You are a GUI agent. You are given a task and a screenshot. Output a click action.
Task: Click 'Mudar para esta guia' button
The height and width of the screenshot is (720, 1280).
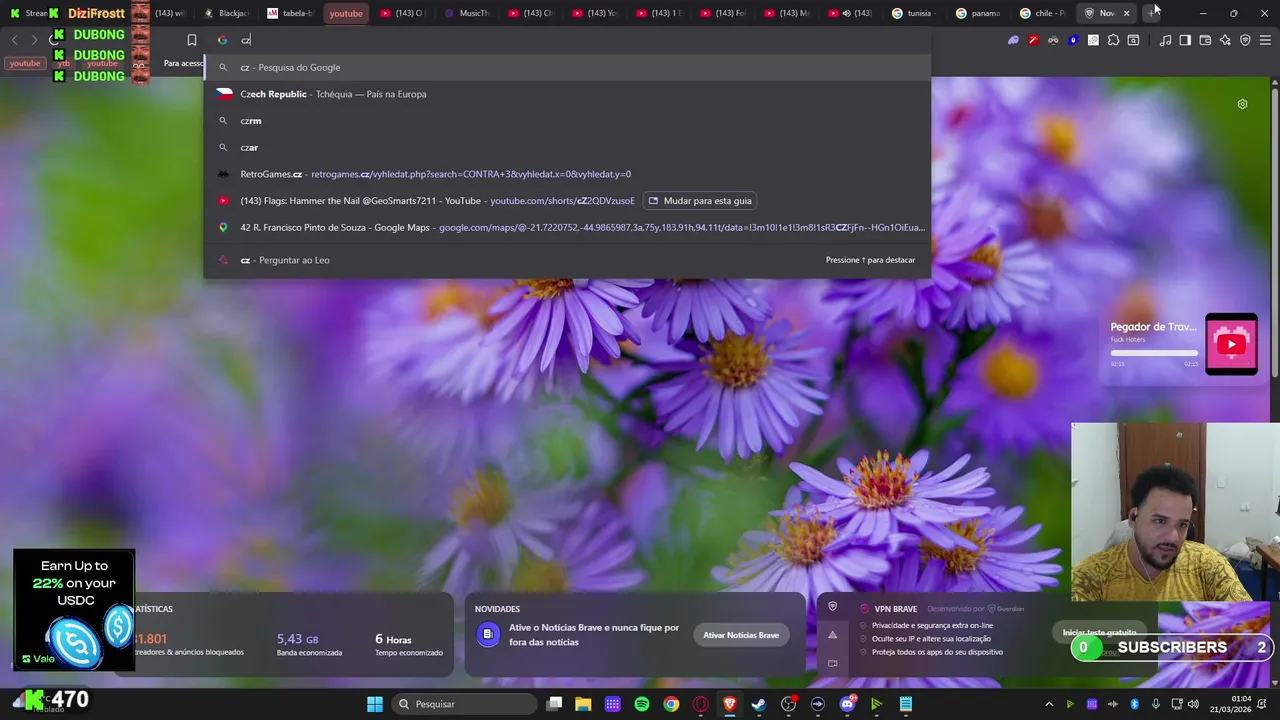tap(699, 200)
